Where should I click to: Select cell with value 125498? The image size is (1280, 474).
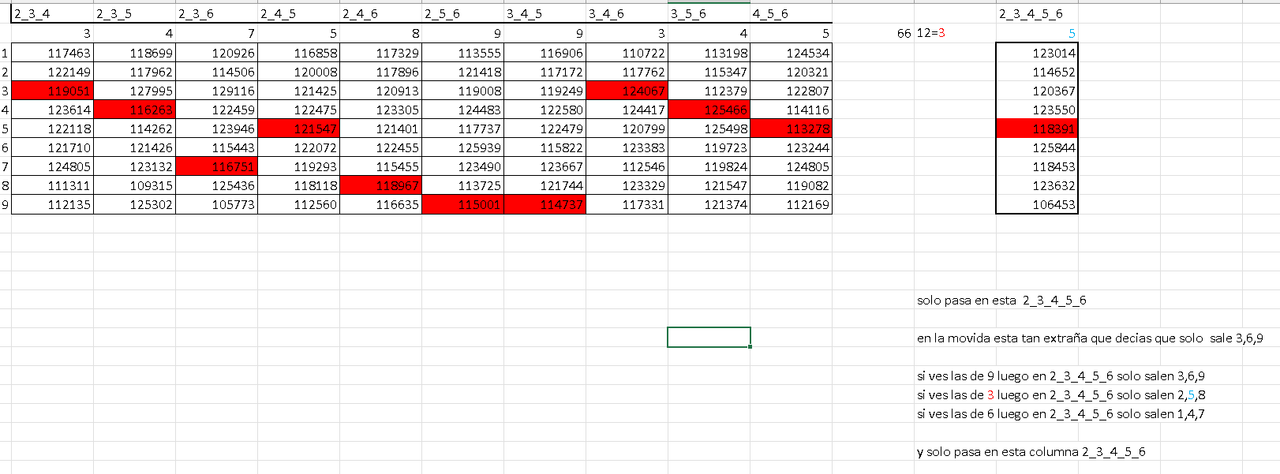pos(709,128)
